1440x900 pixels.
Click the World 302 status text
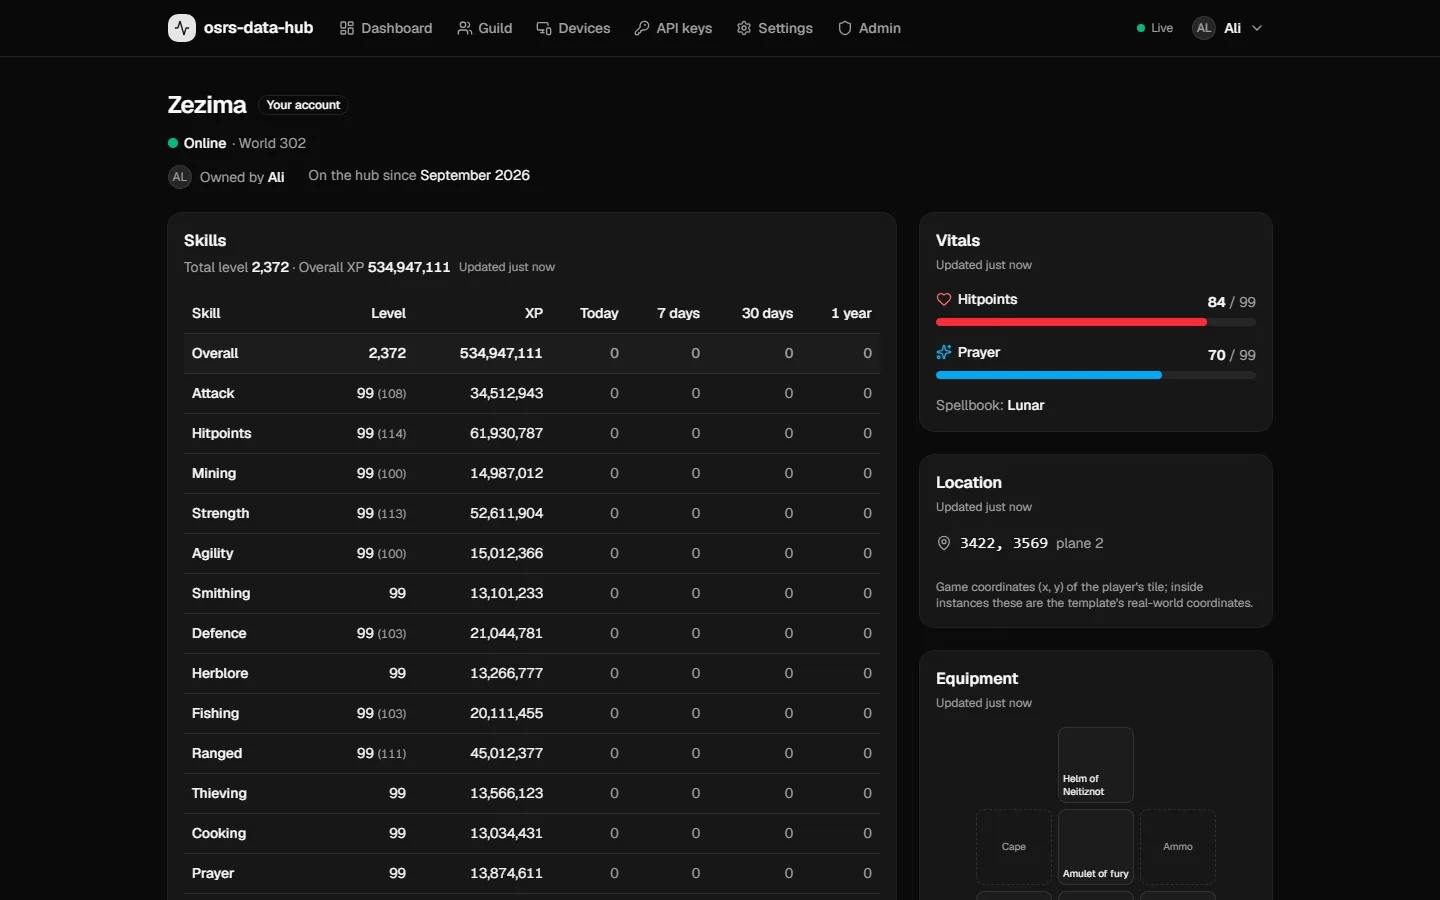click(x=272, y=143)
